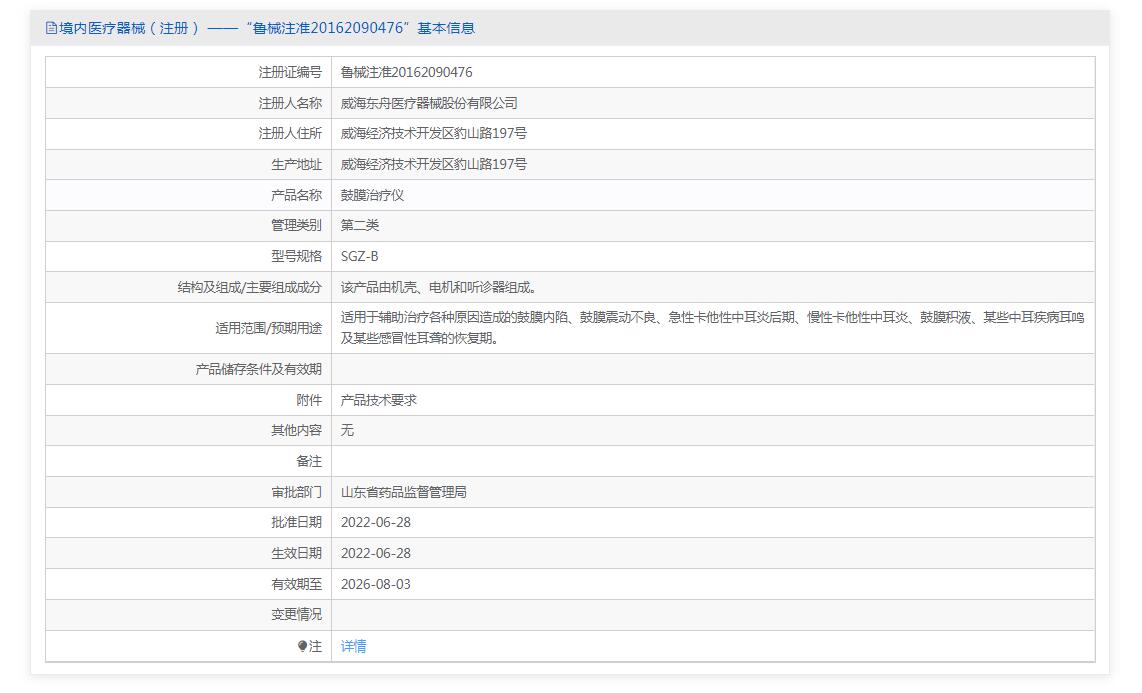
Task: Select the 批准日期 value 2022-06-28
Action: (x=376, y=523)
